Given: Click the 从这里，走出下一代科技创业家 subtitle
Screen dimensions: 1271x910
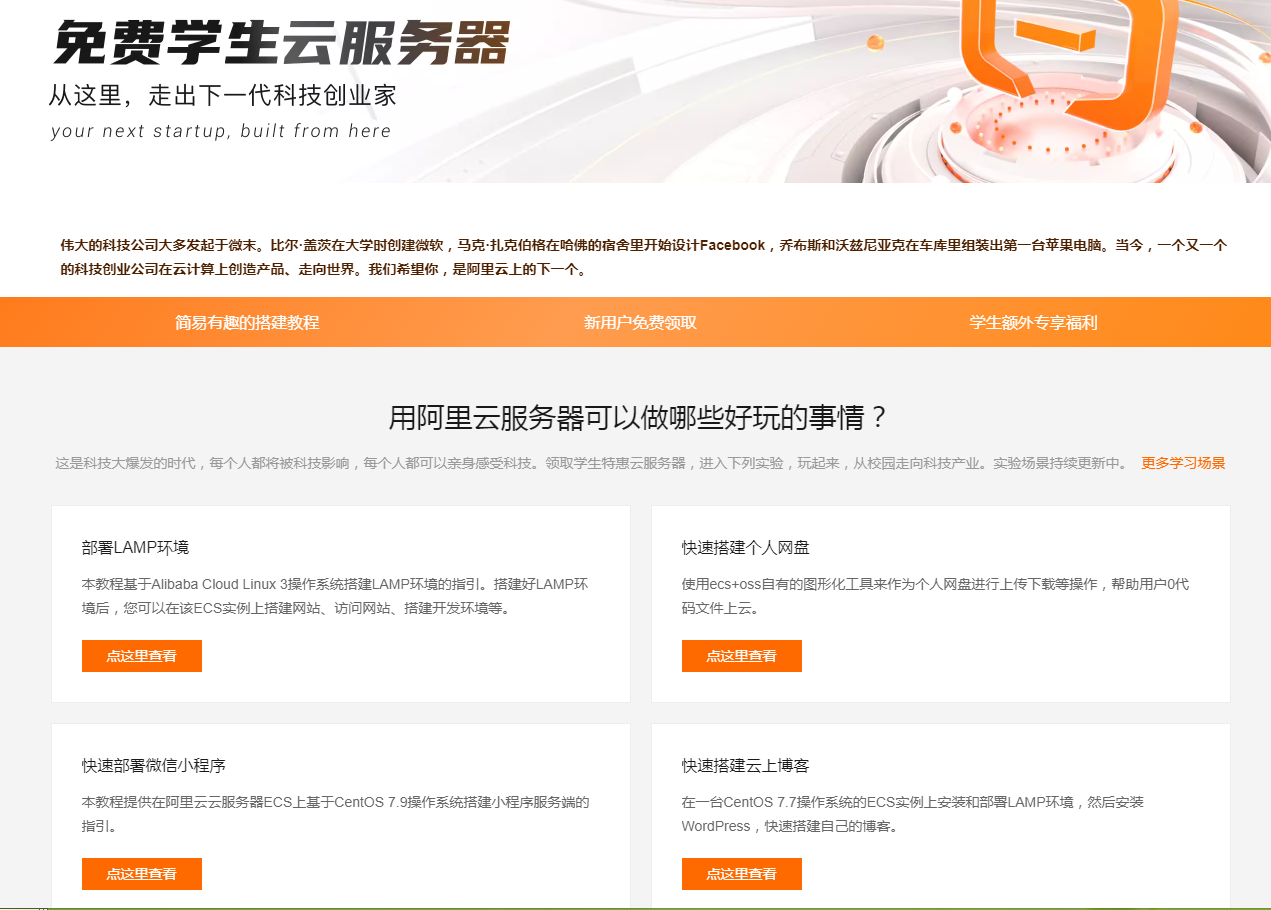Looking at the screenshot, I should pos(223,96).
